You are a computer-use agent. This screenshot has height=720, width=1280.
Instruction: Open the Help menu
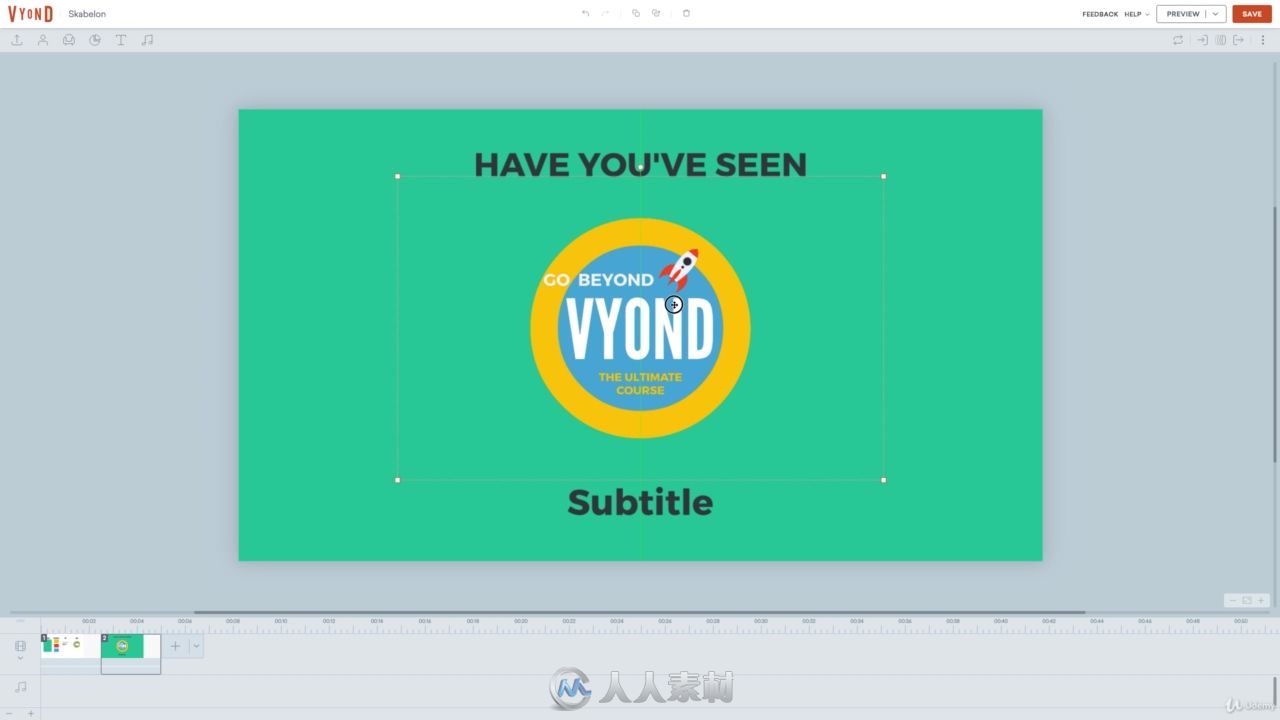coord(1137,14)
